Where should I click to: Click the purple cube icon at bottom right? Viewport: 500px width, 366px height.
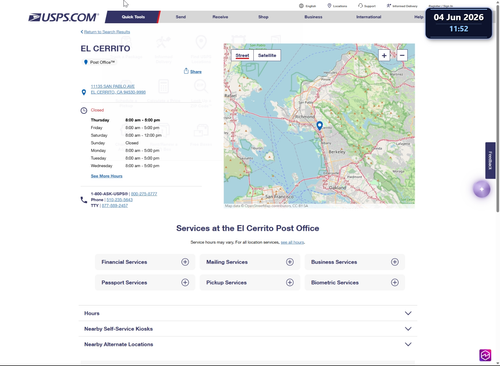[x=485, y=355]
